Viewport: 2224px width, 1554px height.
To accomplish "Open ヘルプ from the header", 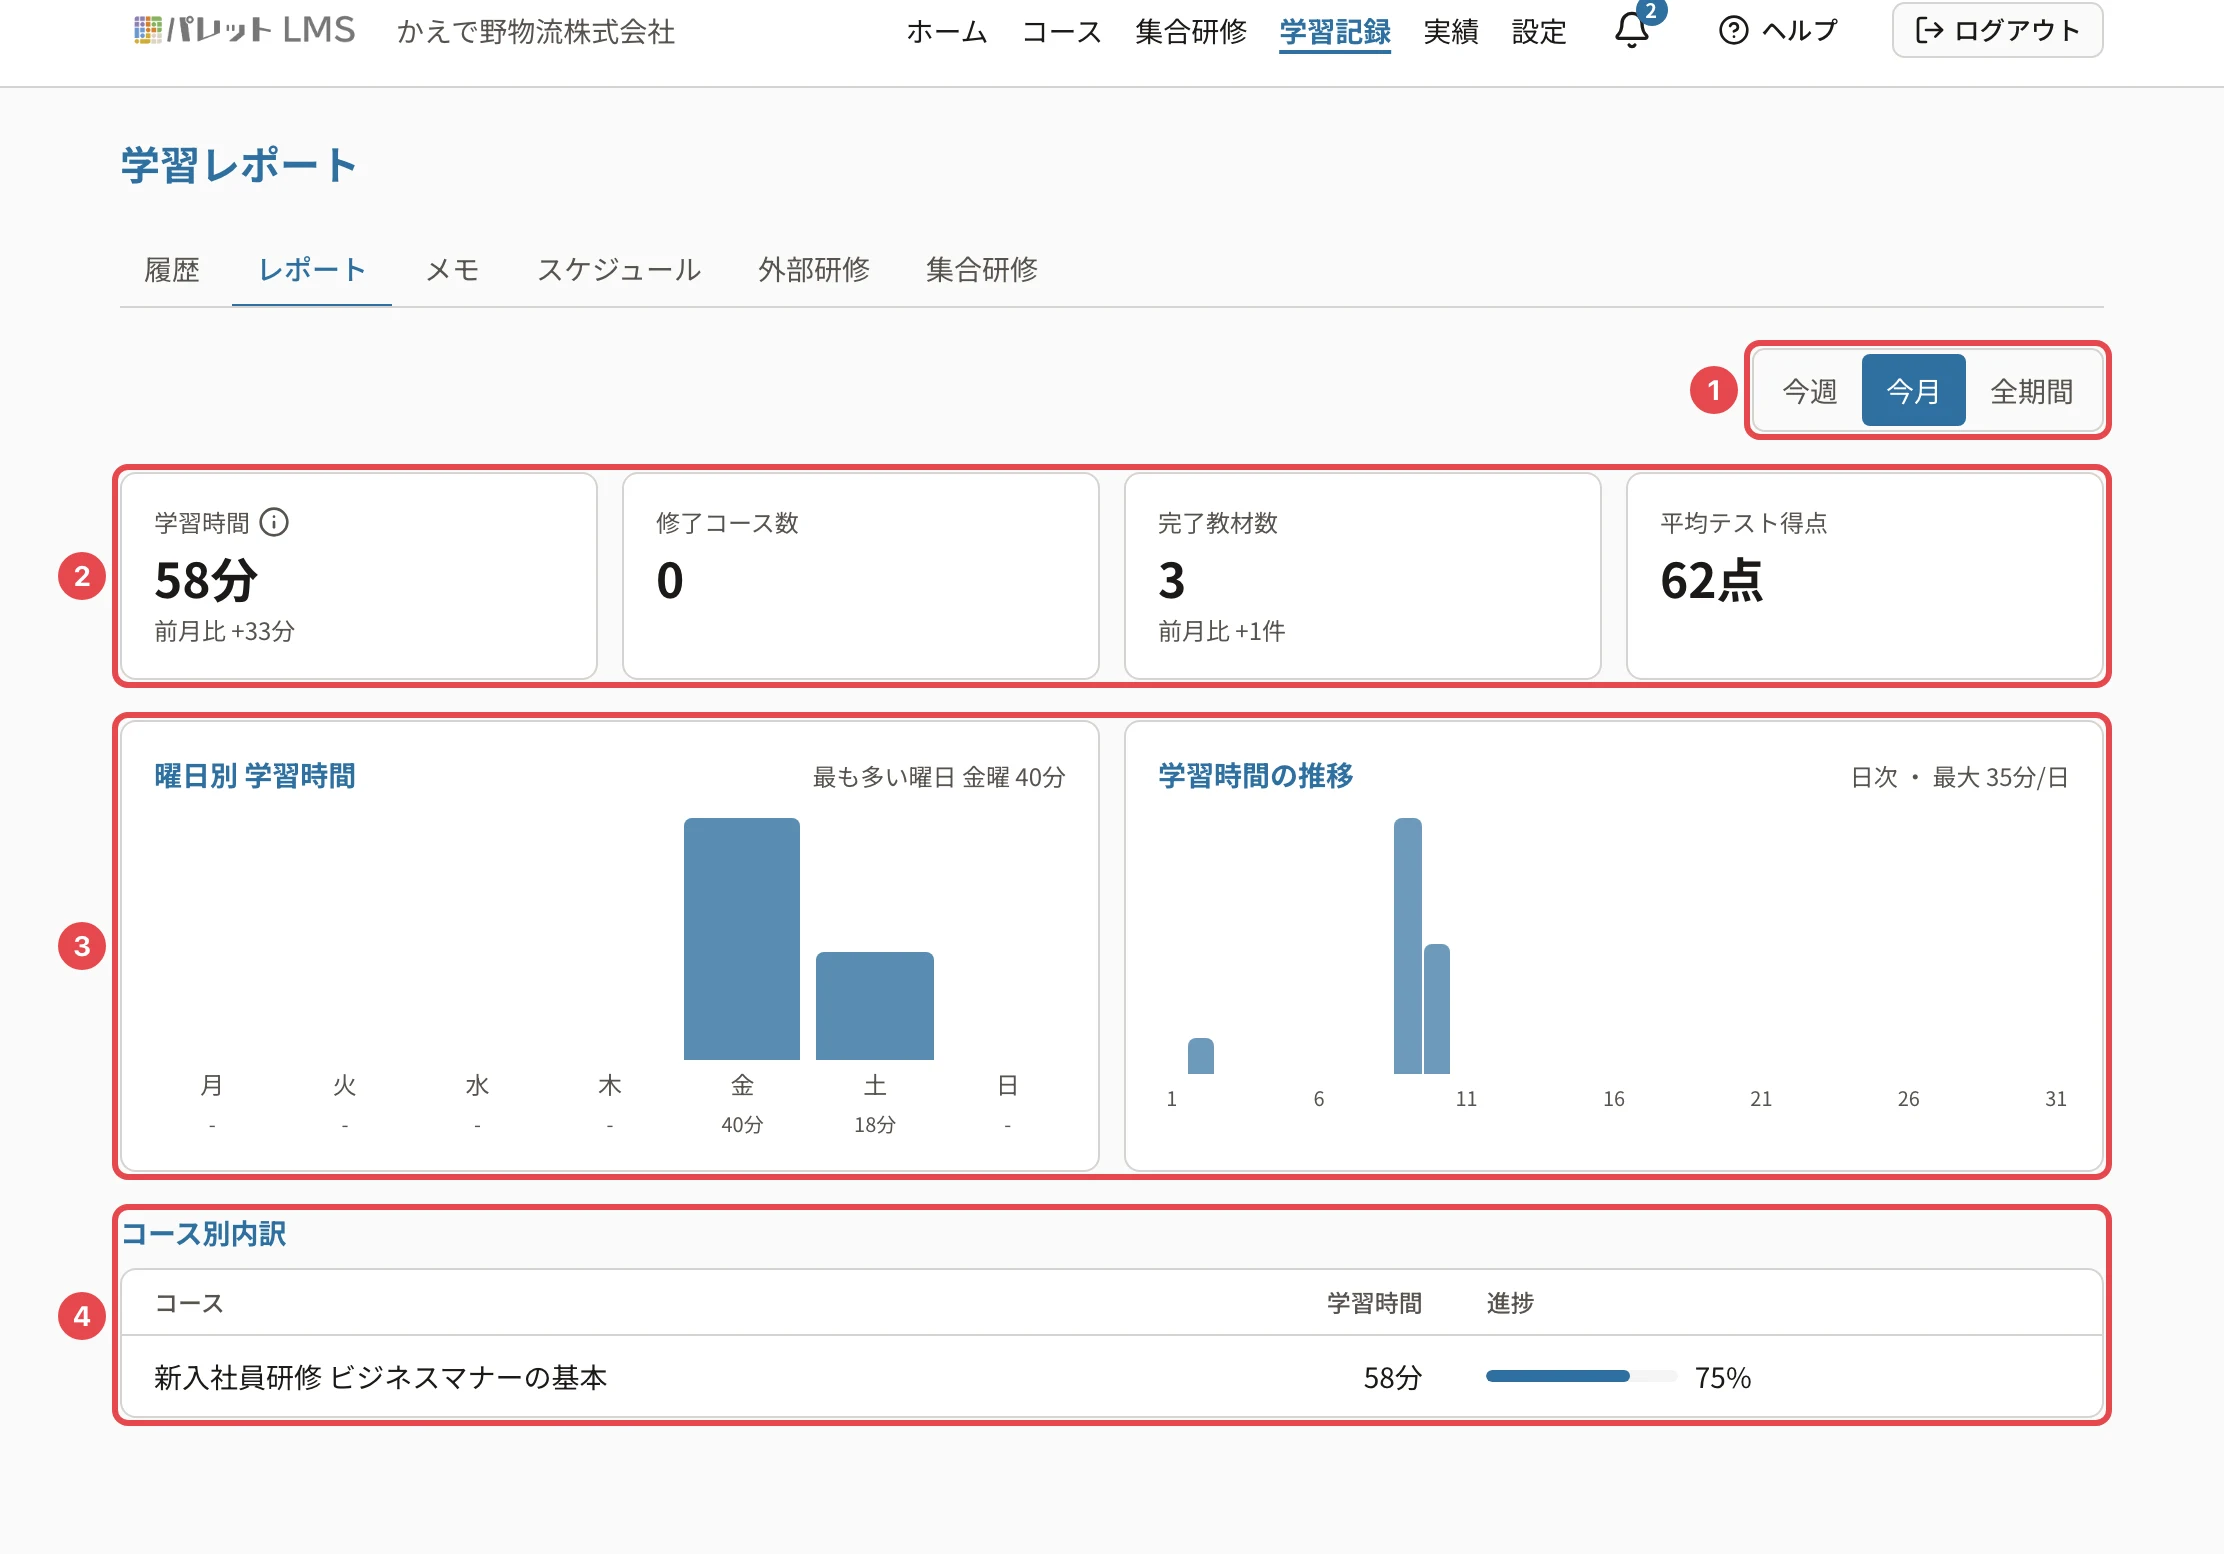I will point(1778,30).
